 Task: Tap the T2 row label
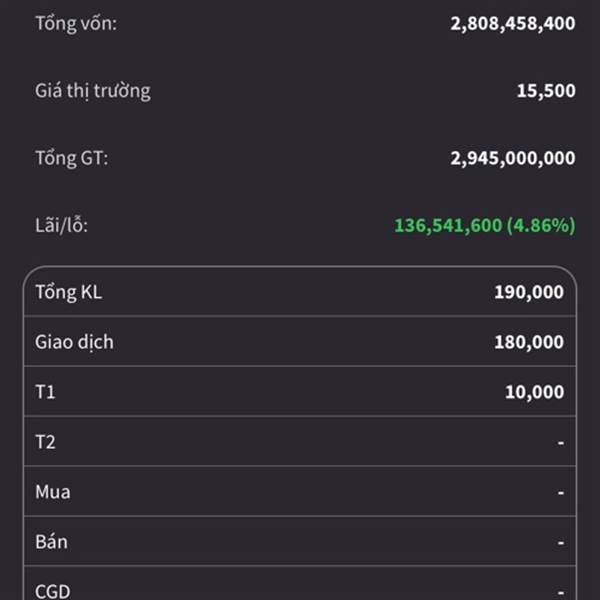46,442
